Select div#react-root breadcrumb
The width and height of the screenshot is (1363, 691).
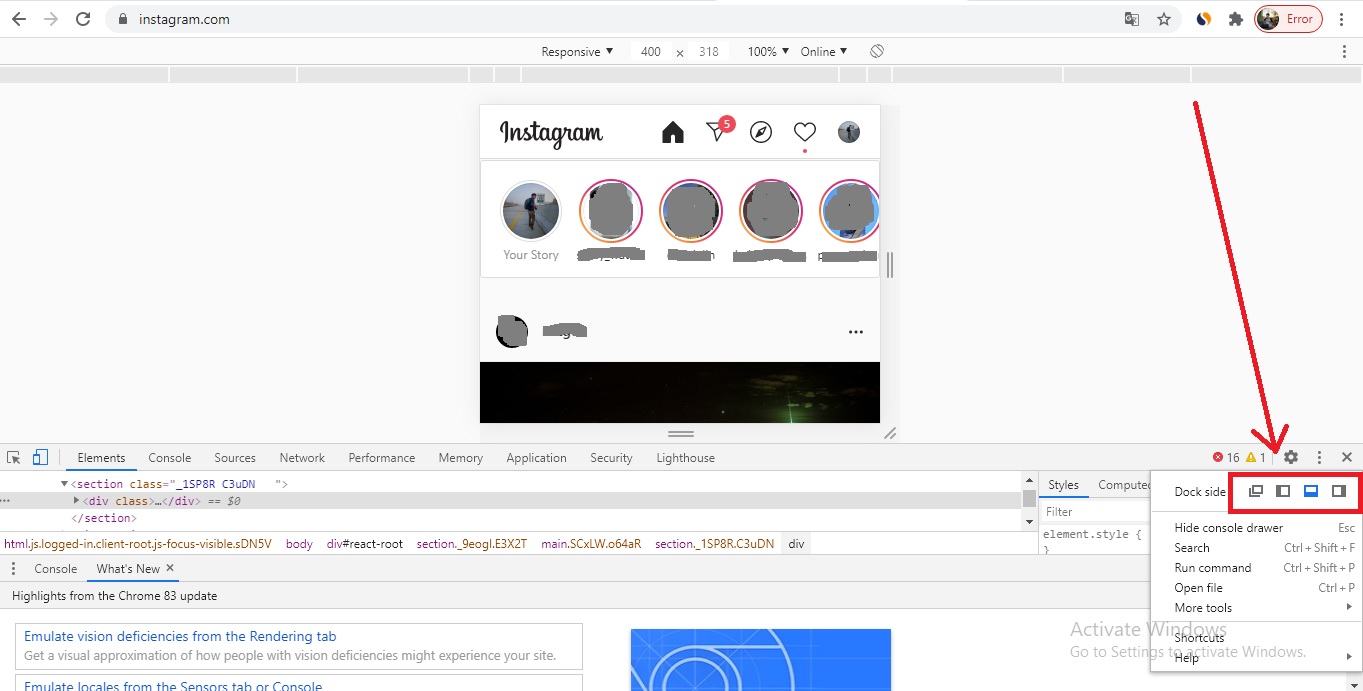(x=365, y=544)
